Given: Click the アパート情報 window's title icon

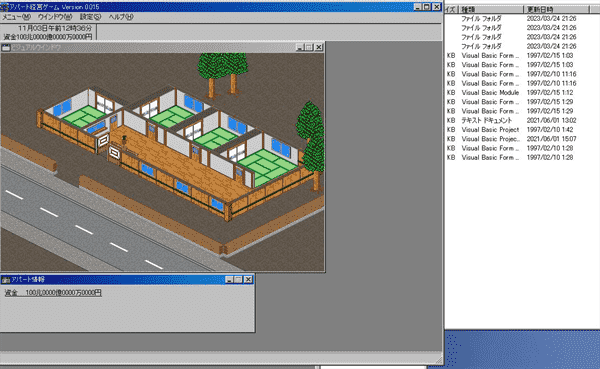Looking at the screenshot, I should tap(5, 280).
